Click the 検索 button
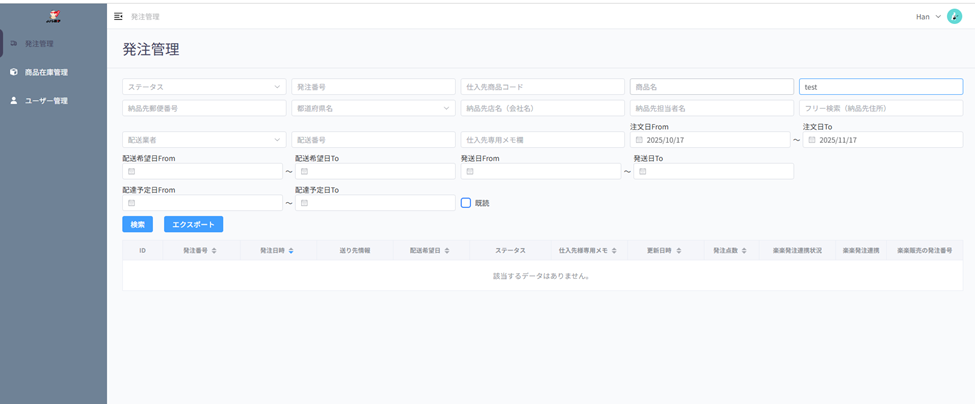The width and height of the screenshot is (975, 404). [x=137, y=225]
